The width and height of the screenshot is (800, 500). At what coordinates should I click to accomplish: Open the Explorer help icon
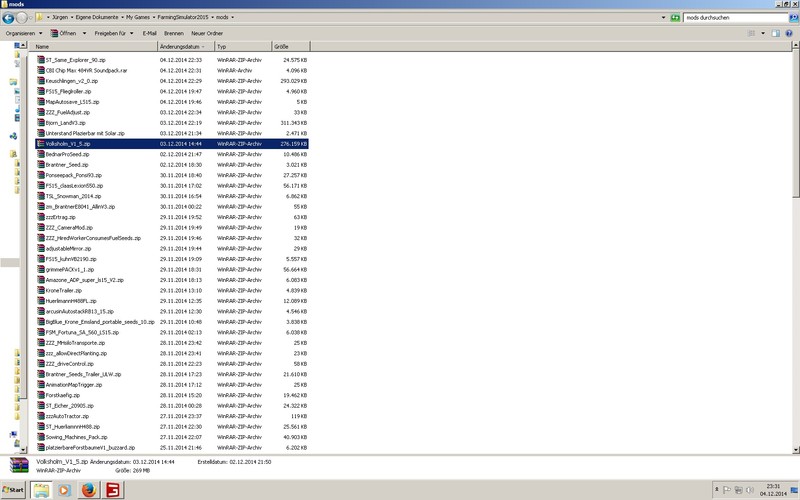point(789,33)
